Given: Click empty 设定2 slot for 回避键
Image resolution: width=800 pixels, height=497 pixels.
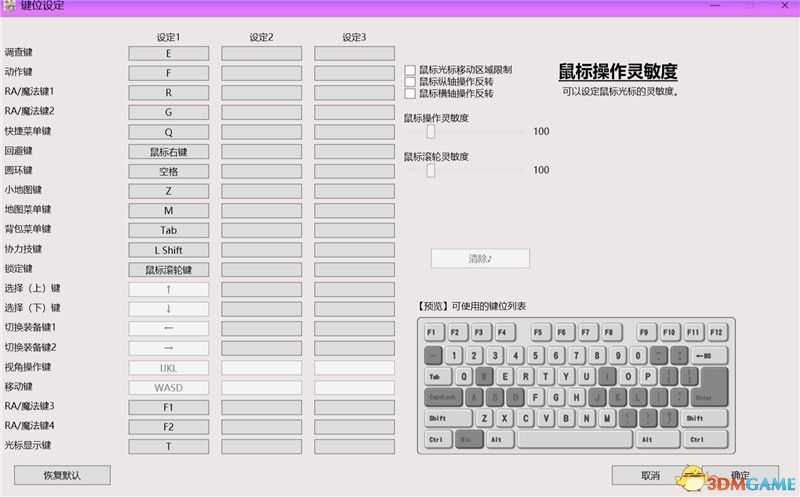Looking at the screenshot, I should coord(261,152).
